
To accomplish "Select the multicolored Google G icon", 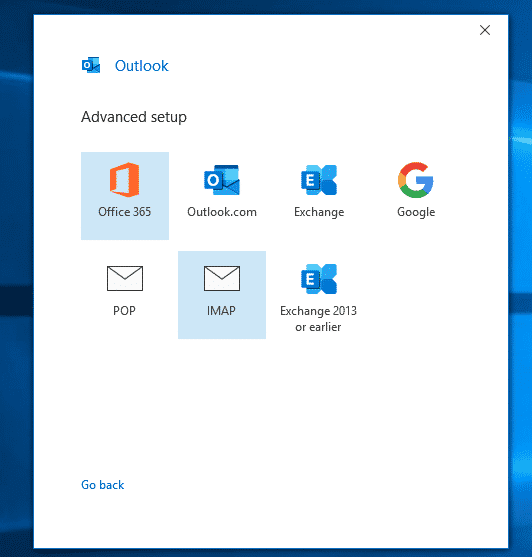I will point(416,180).
